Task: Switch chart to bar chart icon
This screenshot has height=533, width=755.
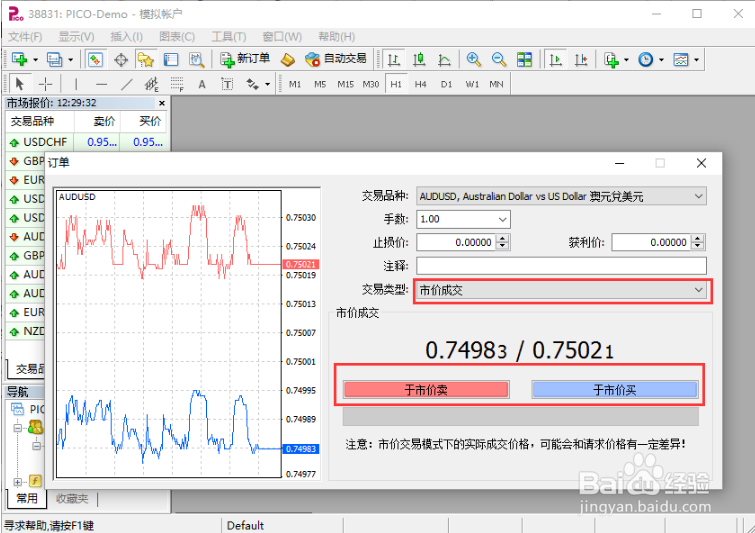Action: click(394, 60)
